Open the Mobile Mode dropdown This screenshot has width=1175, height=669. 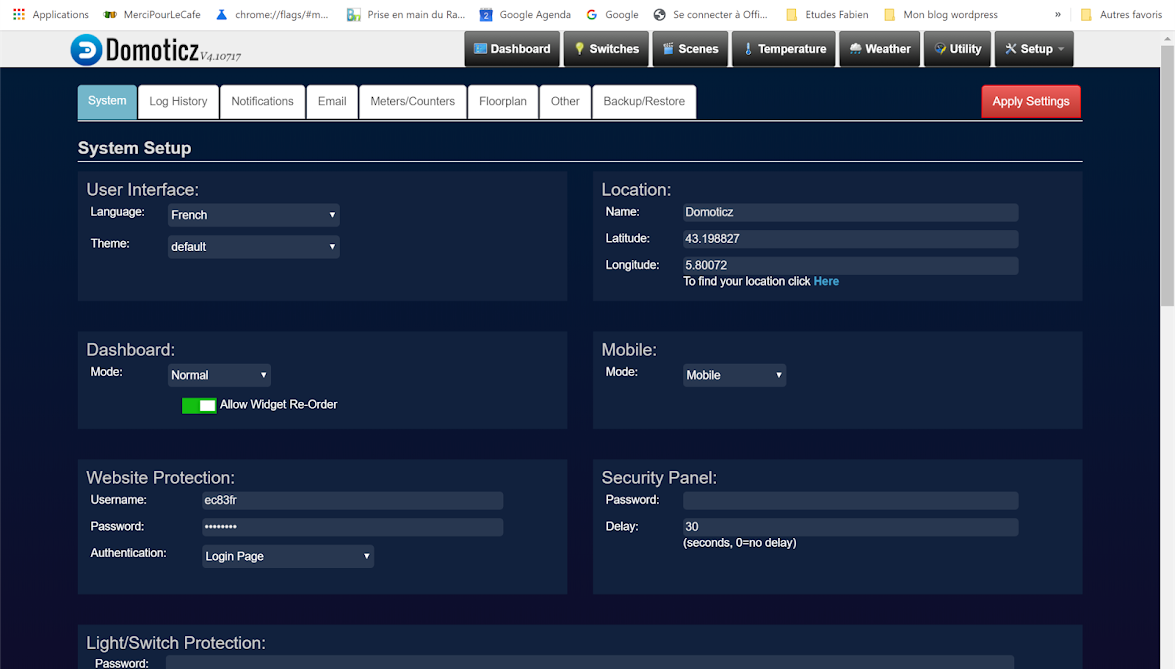click(734, 375)
